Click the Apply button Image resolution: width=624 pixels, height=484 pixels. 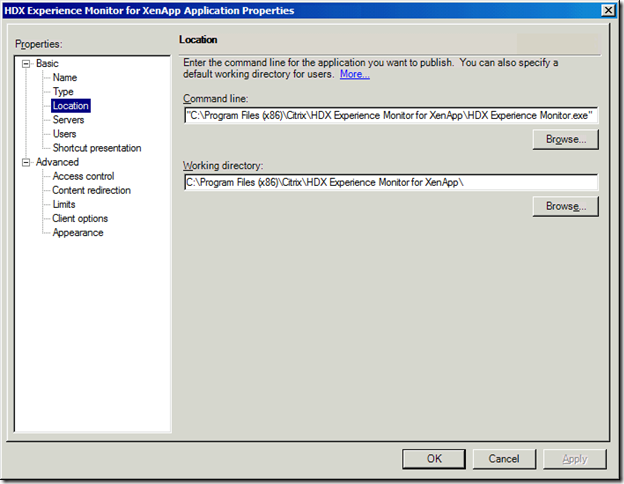[x=575, y=459]
